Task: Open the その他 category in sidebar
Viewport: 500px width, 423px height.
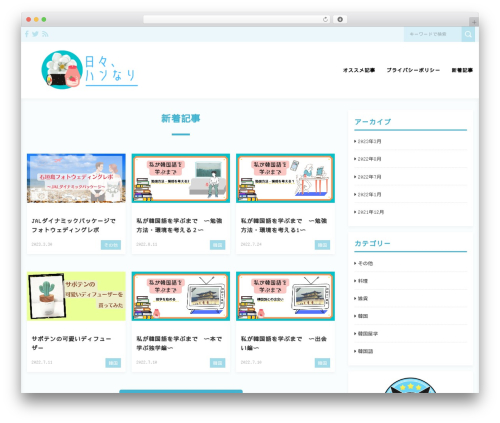Action: (x=364, y=263)
